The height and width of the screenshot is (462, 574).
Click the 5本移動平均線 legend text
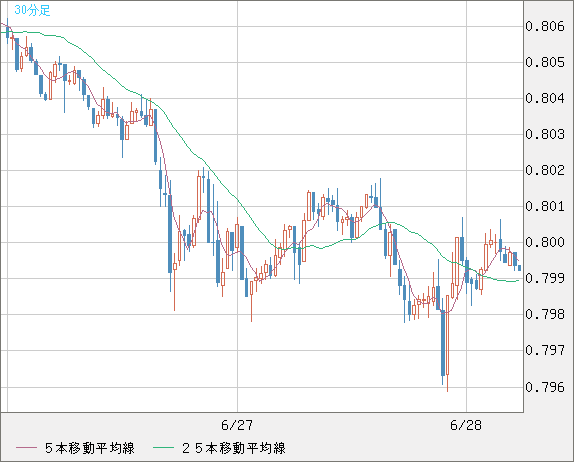(90, 448)
